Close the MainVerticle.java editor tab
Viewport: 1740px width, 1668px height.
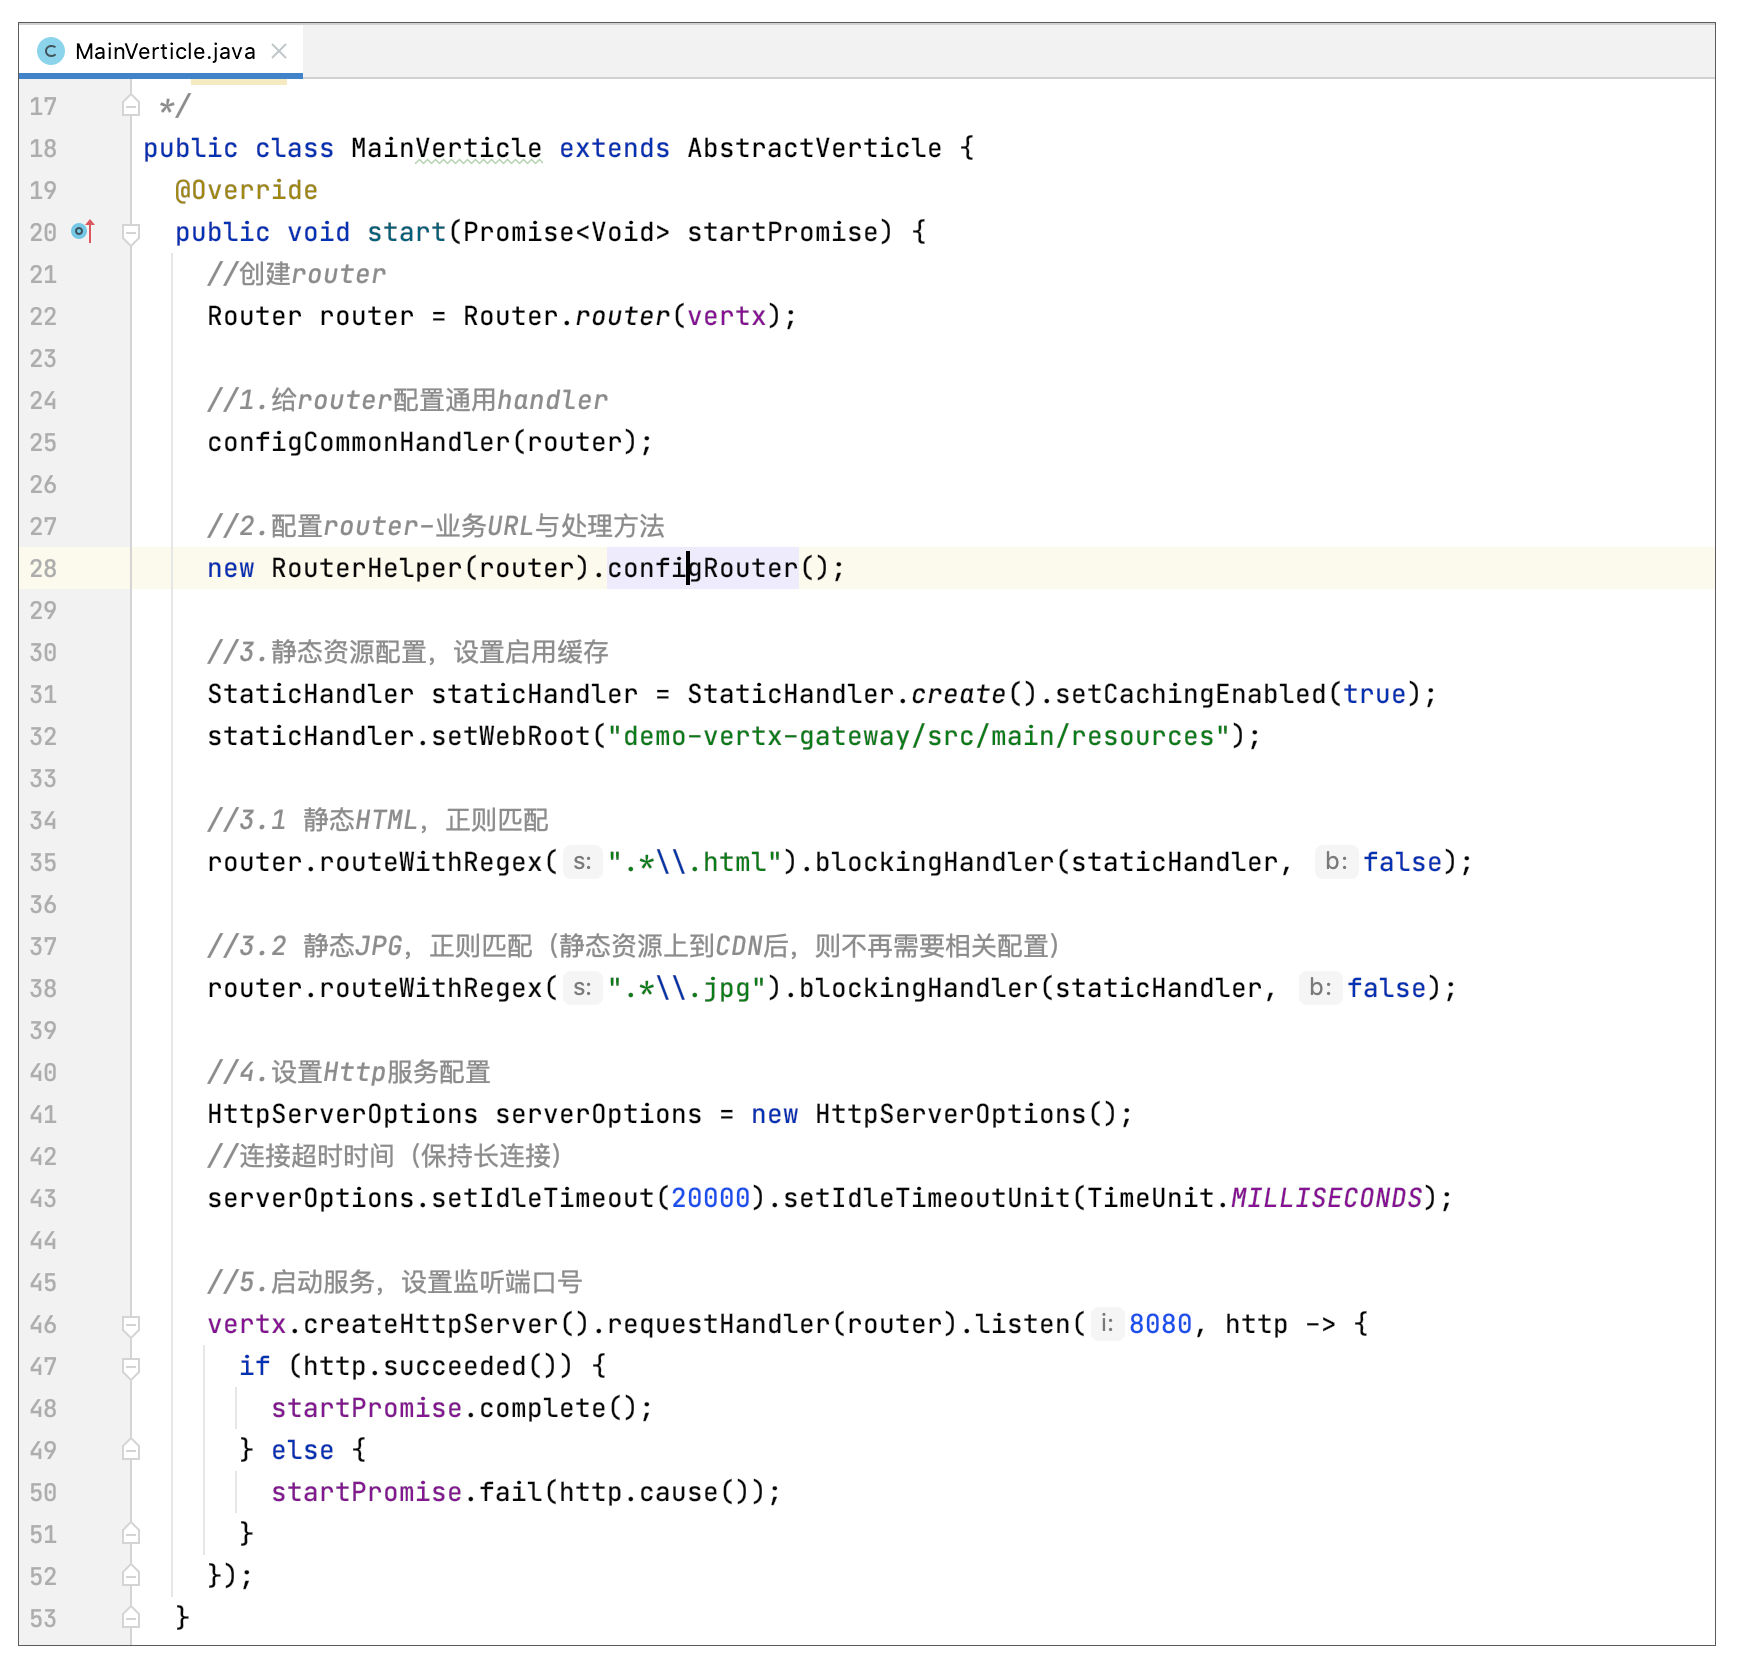280,51
